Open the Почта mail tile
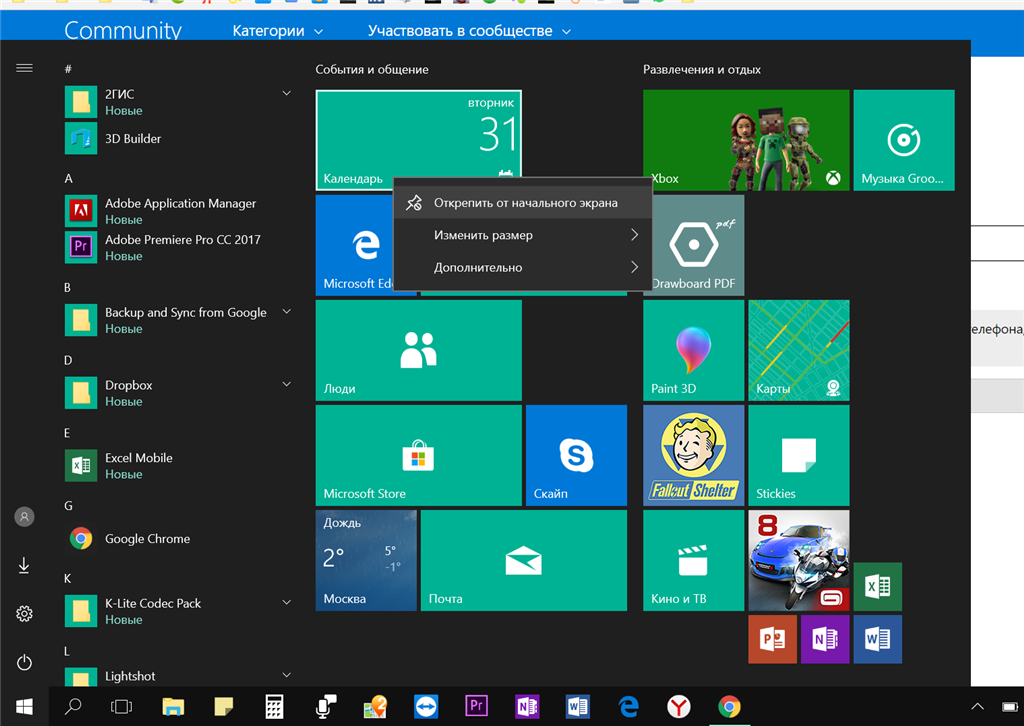 pyautogui.click(x=524, y=561)
